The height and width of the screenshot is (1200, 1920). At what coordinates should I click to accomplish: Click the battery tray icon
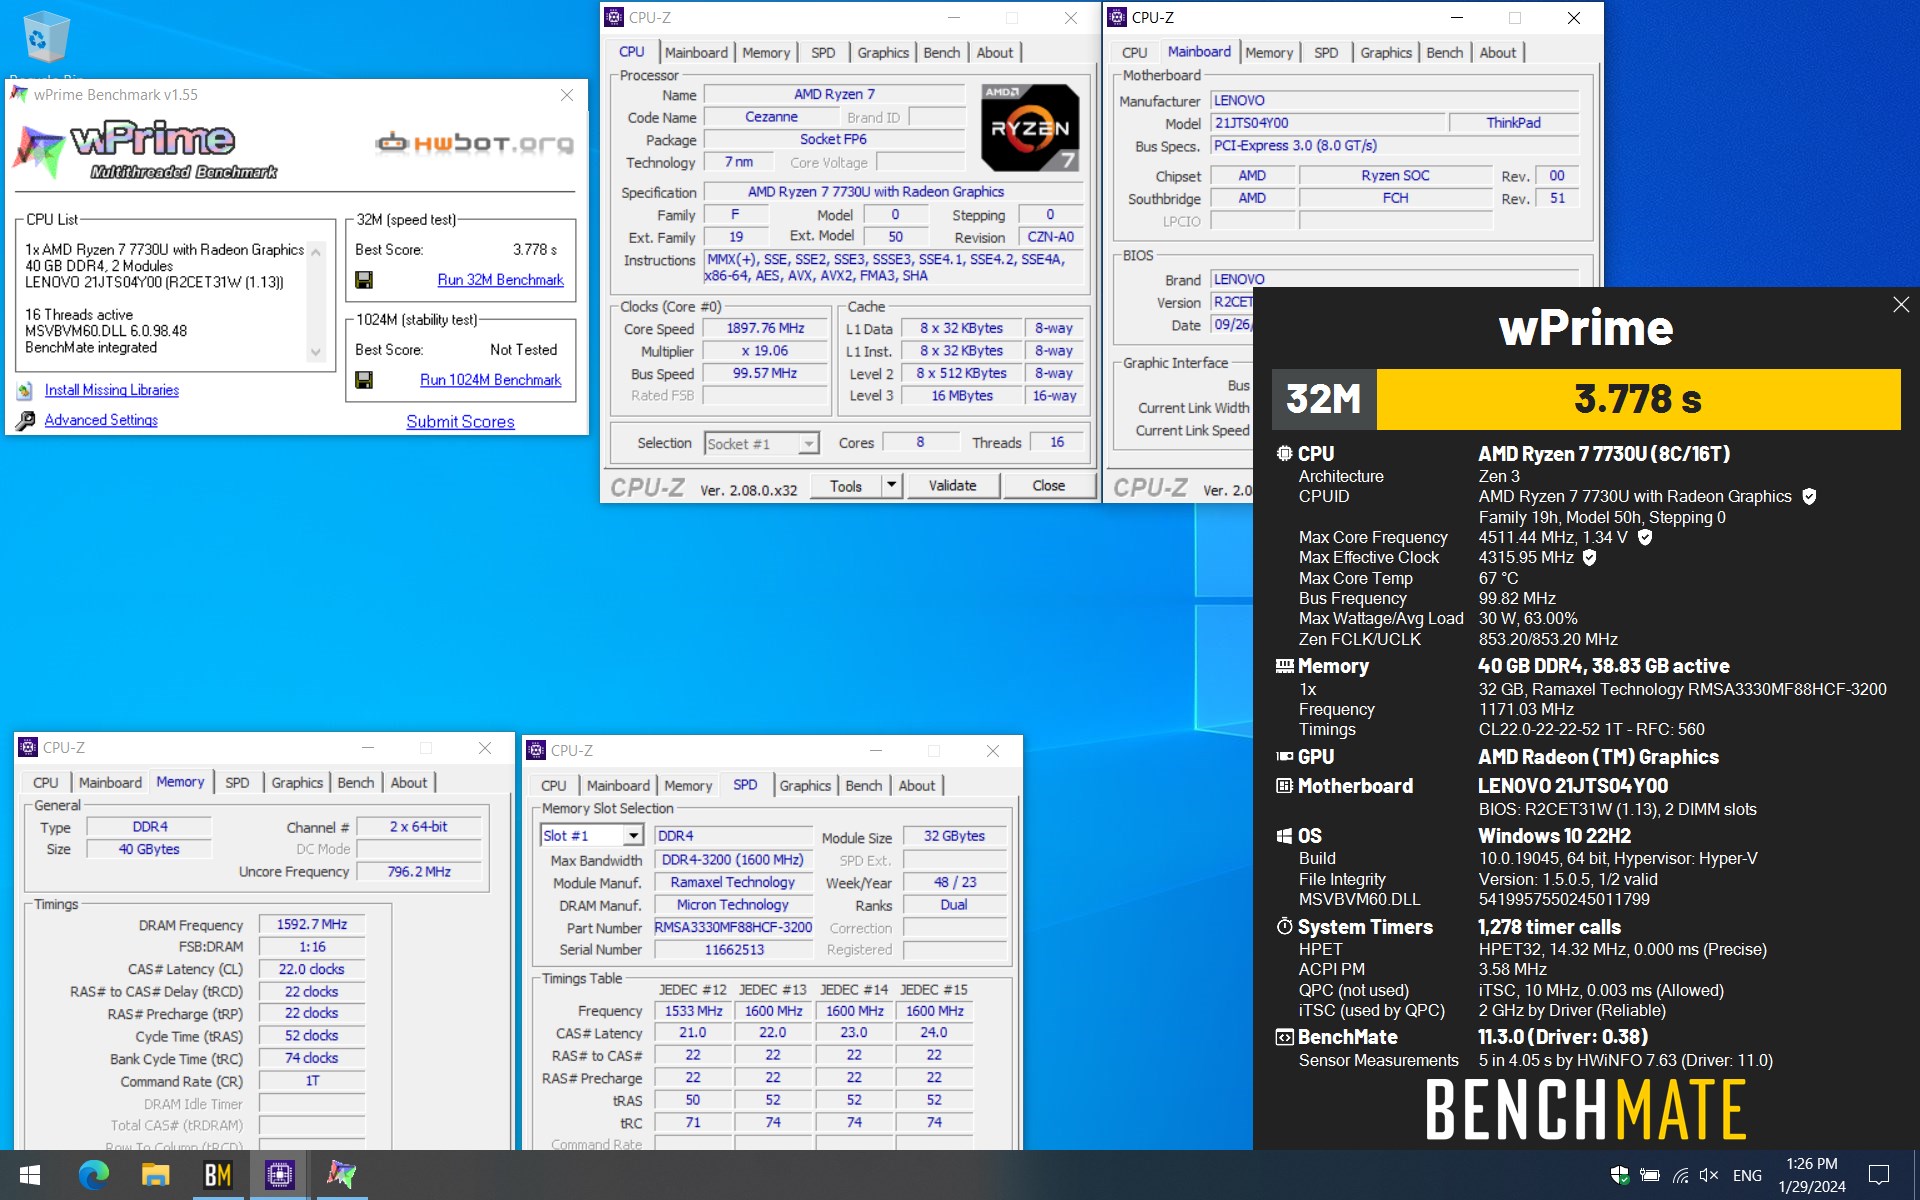pyautogui.click(x=1650, y=1175)
